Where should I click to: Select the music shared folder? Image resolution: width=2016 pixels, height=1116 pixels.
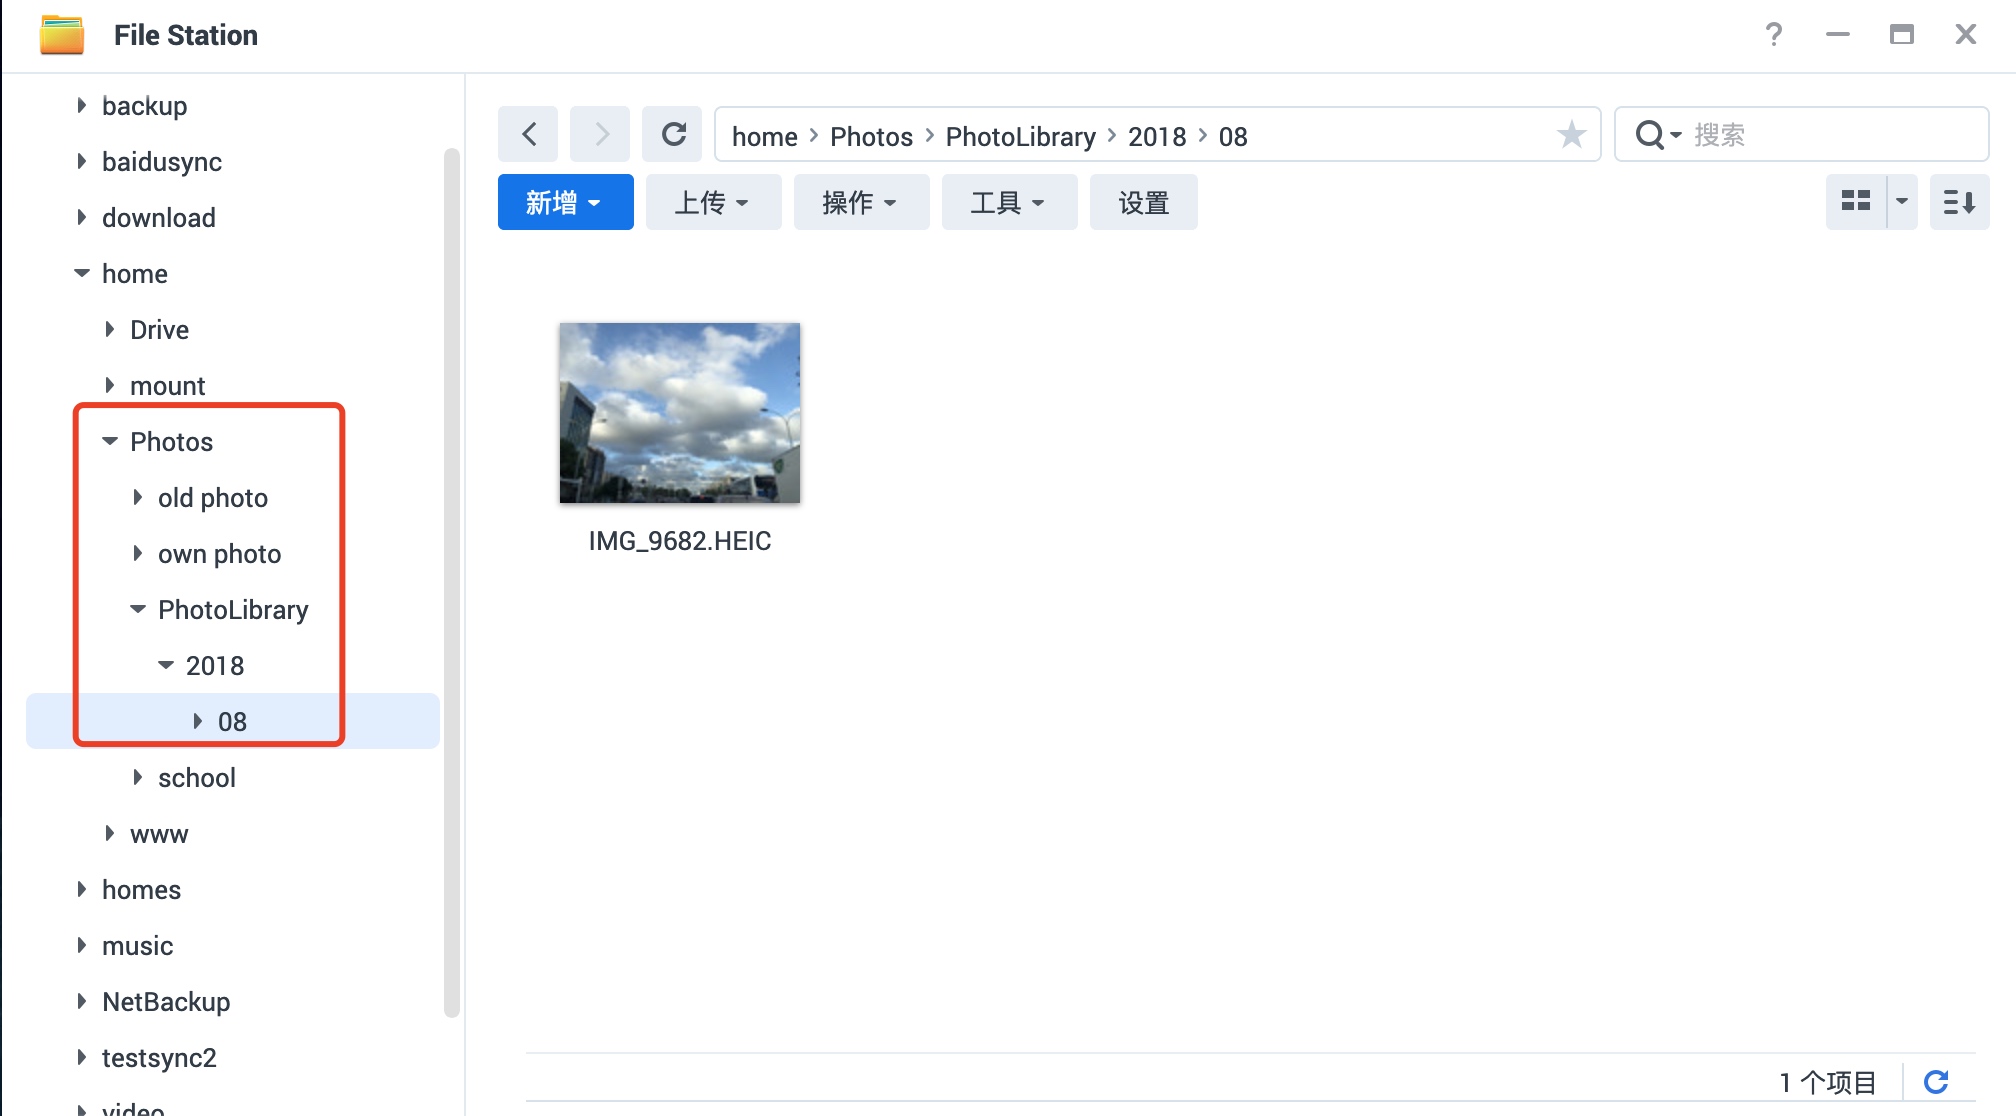tap(137, 946)
